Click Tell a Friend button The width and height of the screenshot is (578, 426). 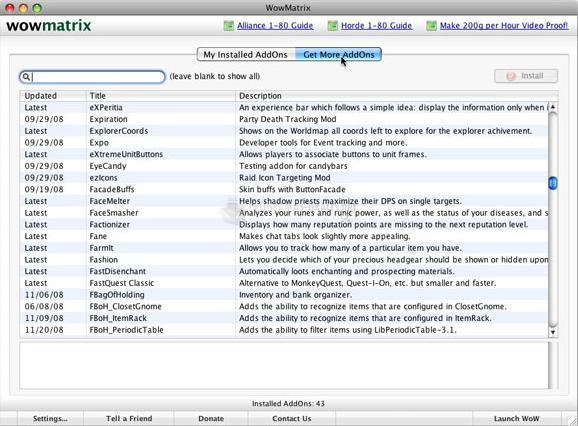pyautogui.click(x=129, y=419)
